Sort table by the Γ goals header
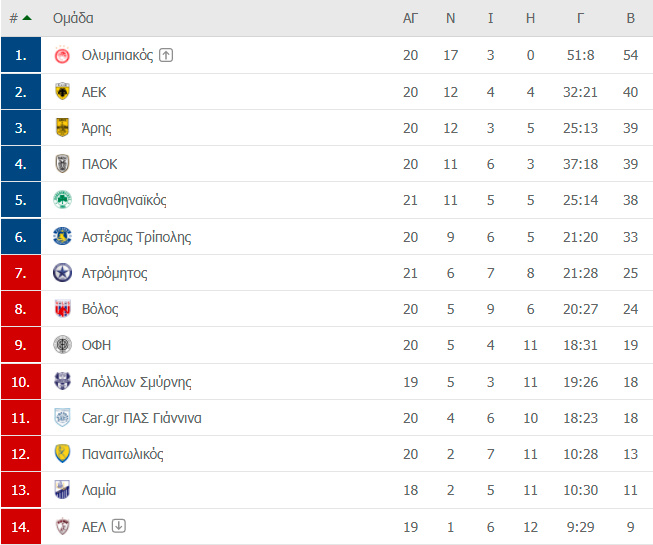Viewport: 653px width, 545px height. [580, 18]
